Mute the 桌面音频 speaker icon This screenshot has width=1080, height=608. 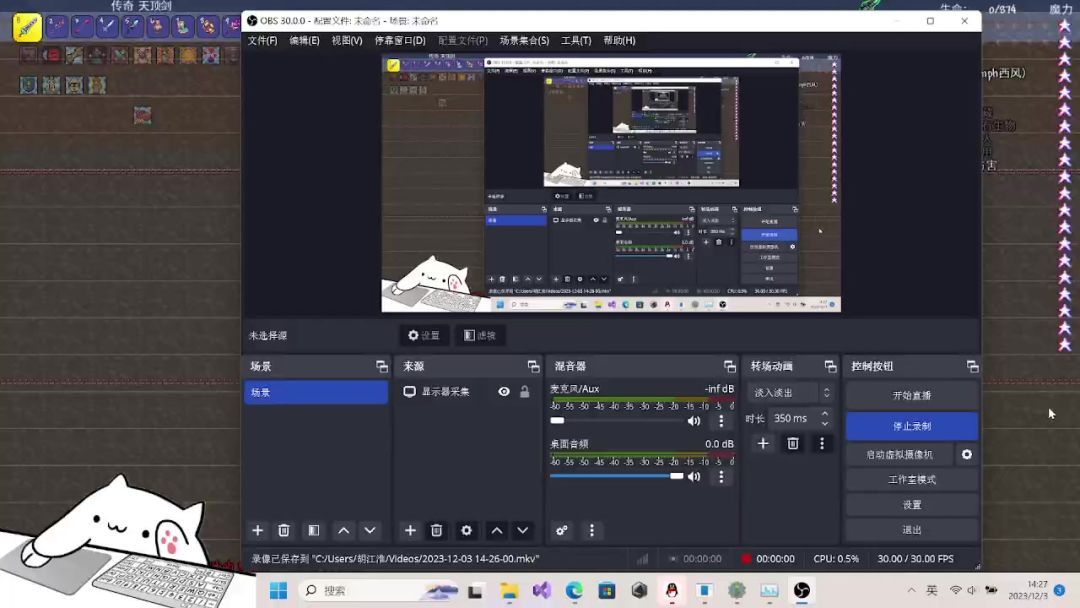click(694, 476)
